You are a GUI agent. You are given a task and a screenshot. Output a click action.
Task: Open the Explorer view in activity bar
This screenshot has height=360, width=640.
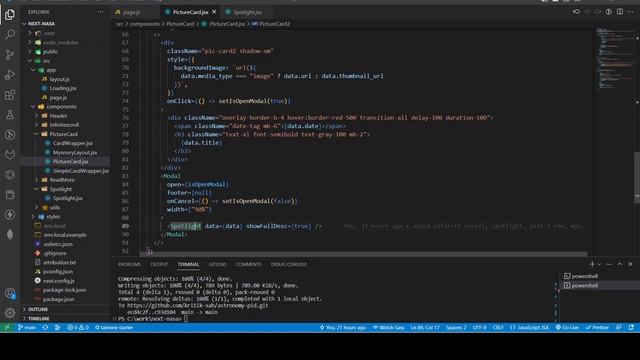(x=10, y=14)
